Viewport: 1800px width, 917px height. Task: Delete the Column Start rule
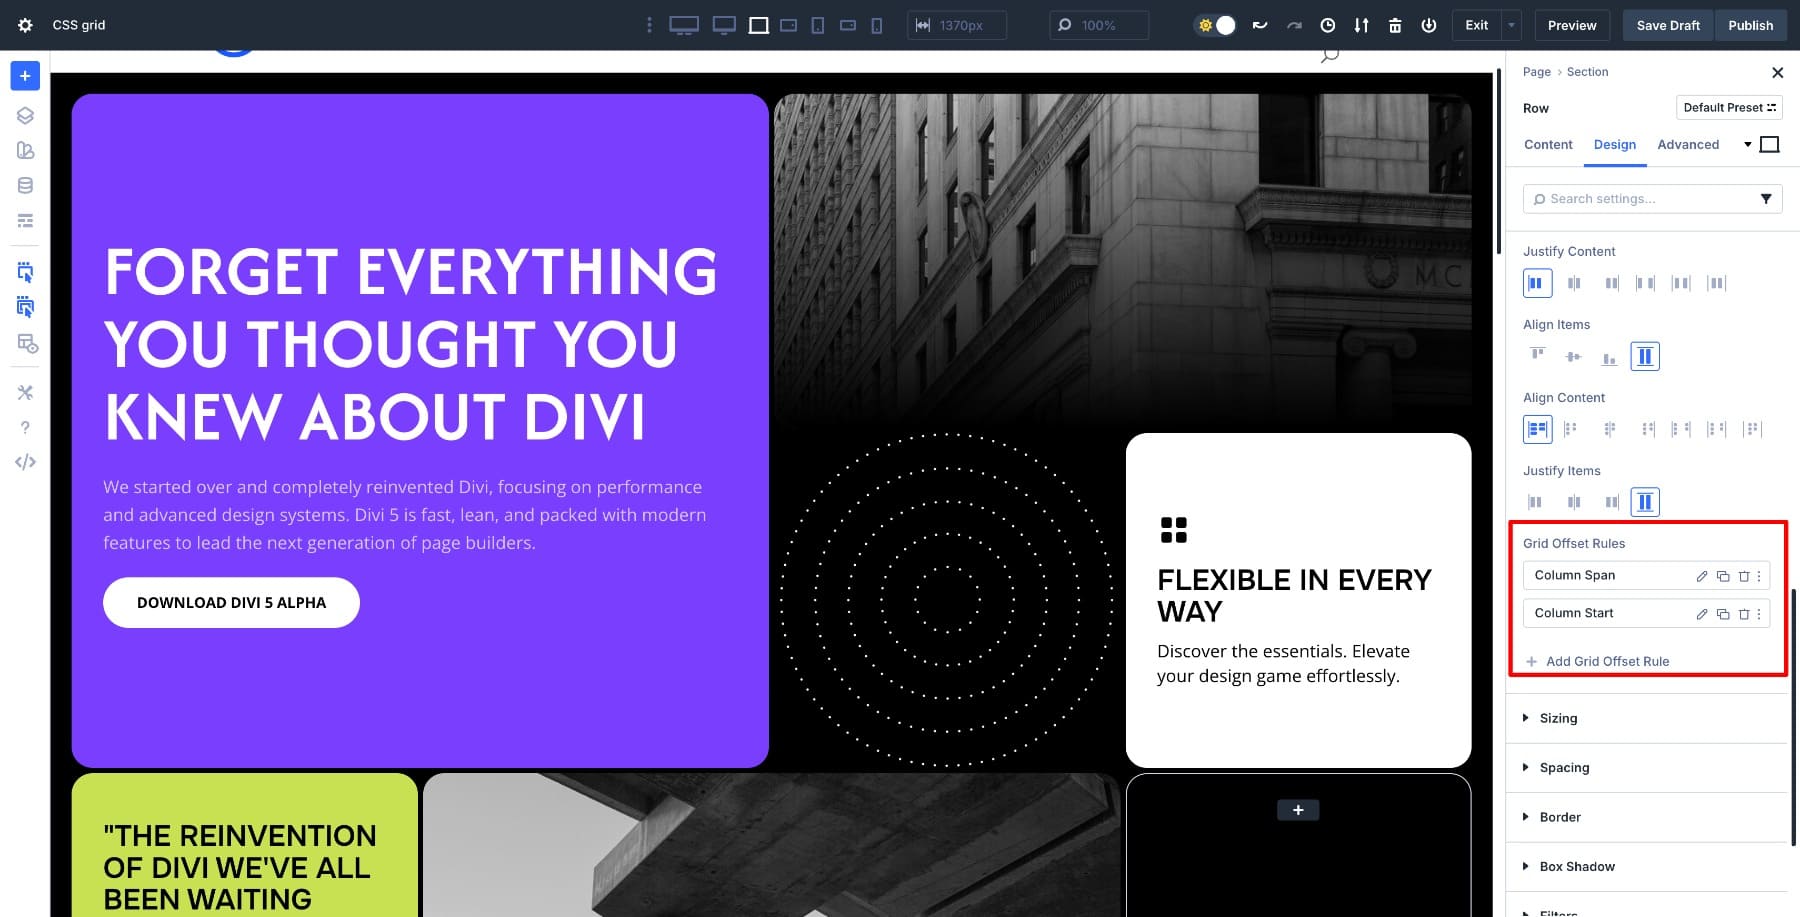(1744, 614)
